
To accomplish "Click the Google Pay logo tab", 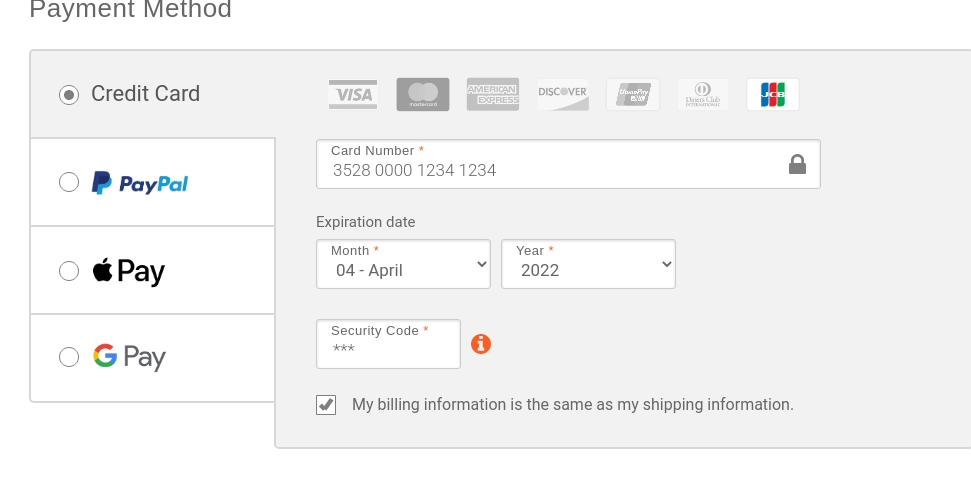I will click(x=129, y=357).
